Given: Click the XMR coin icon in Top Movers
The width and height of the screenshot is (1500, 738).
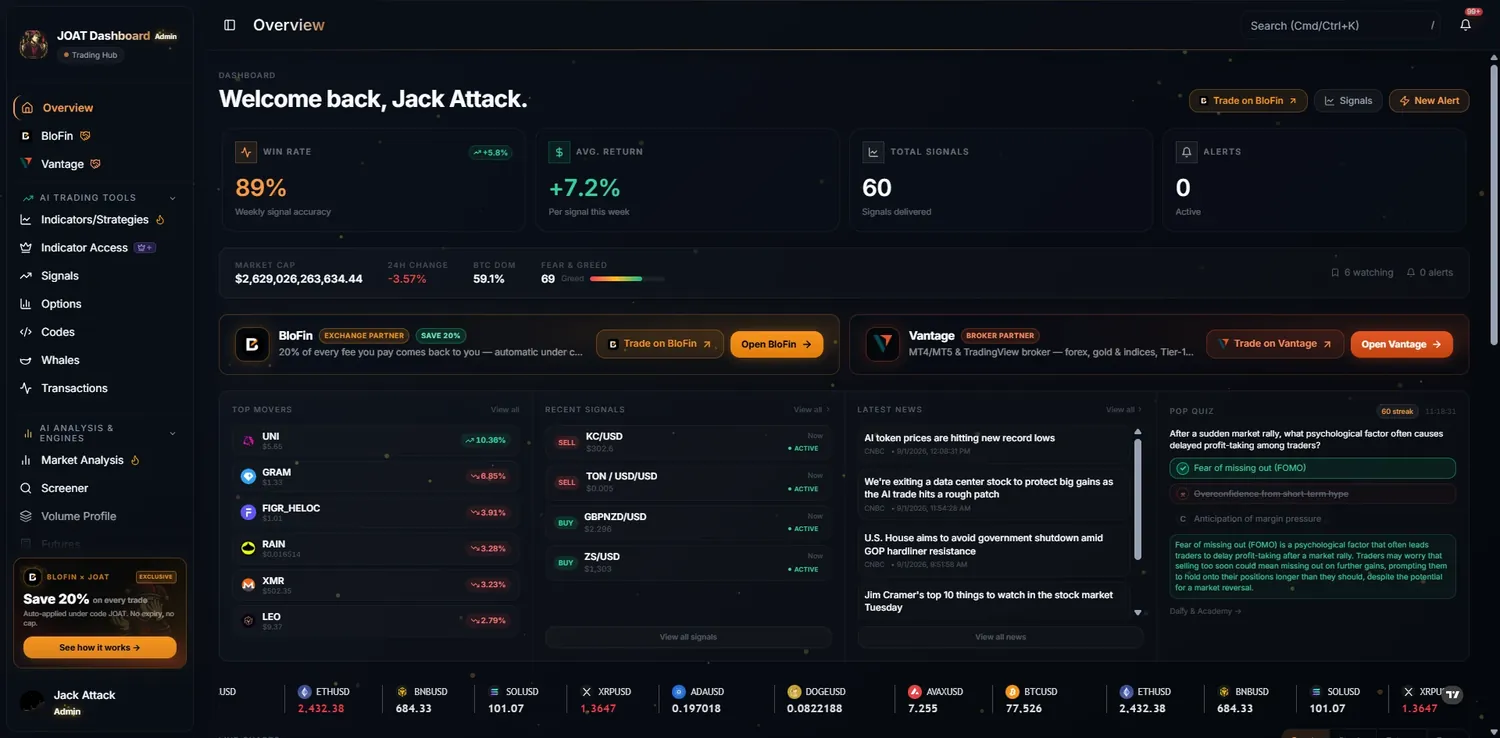Looking at the screenshot, I should coord(248,584).
